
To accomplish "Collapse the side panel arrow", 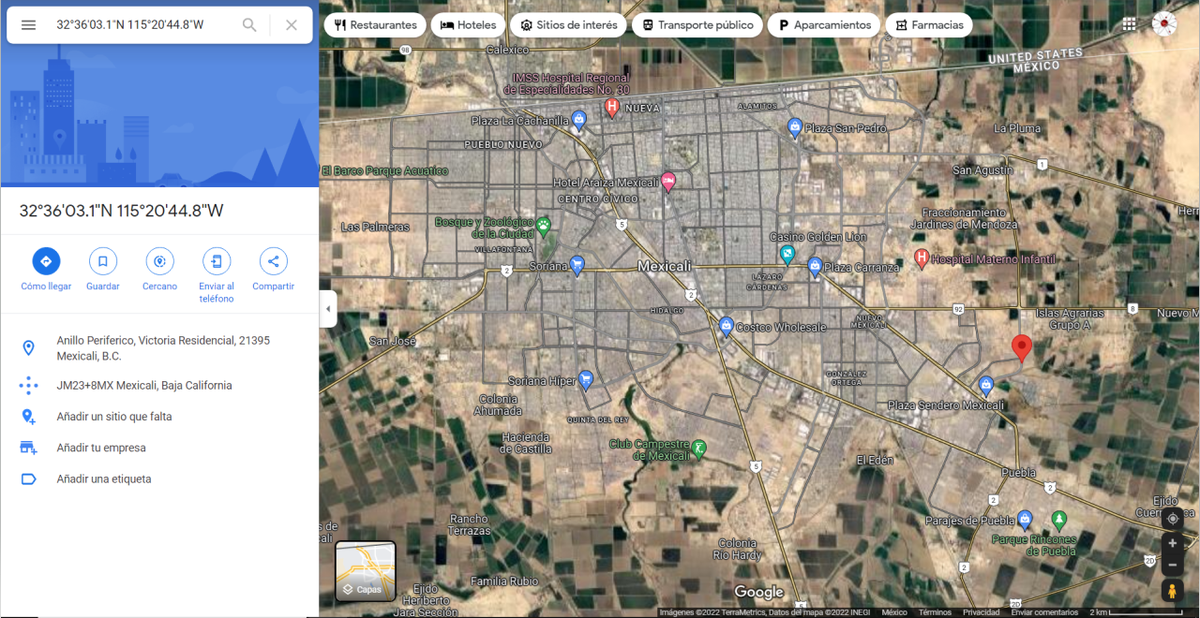I will tap(327, 309).
